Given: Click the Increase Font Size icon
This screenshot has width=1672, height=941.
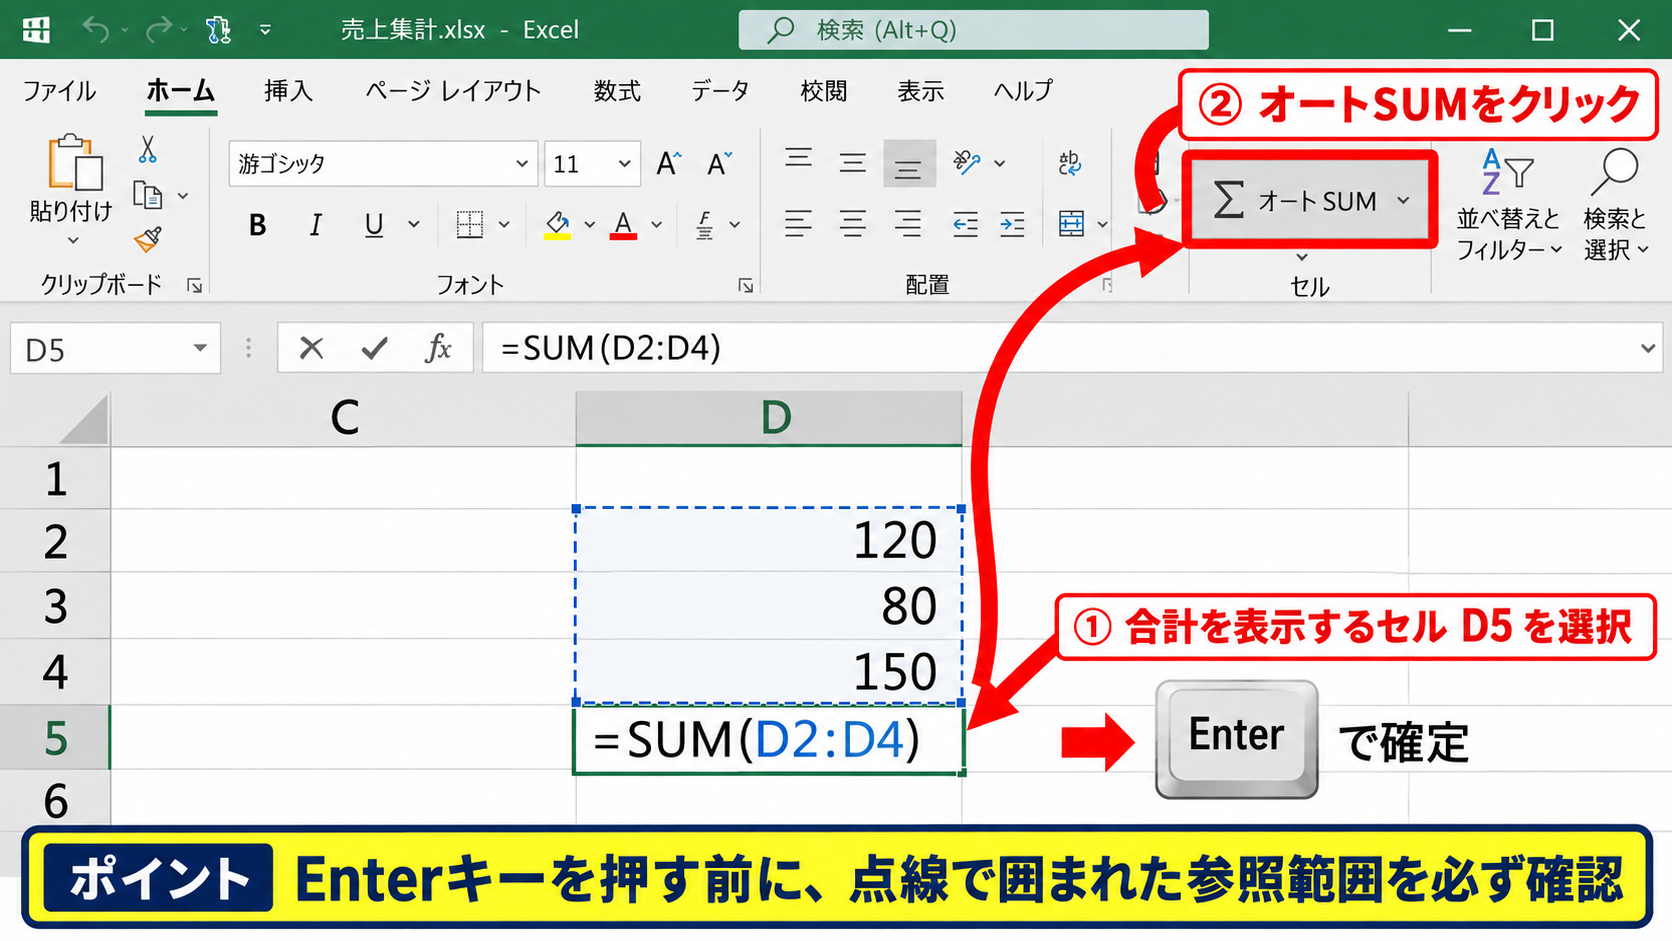Looking at the screenshot, I should click(669, 163).
